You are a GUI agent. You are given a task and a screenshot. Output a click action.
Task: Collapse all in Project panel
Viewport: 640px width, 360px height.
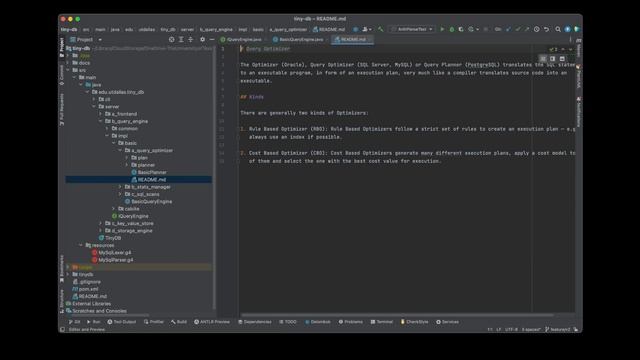pyautogui.click(x=191, y=40)
